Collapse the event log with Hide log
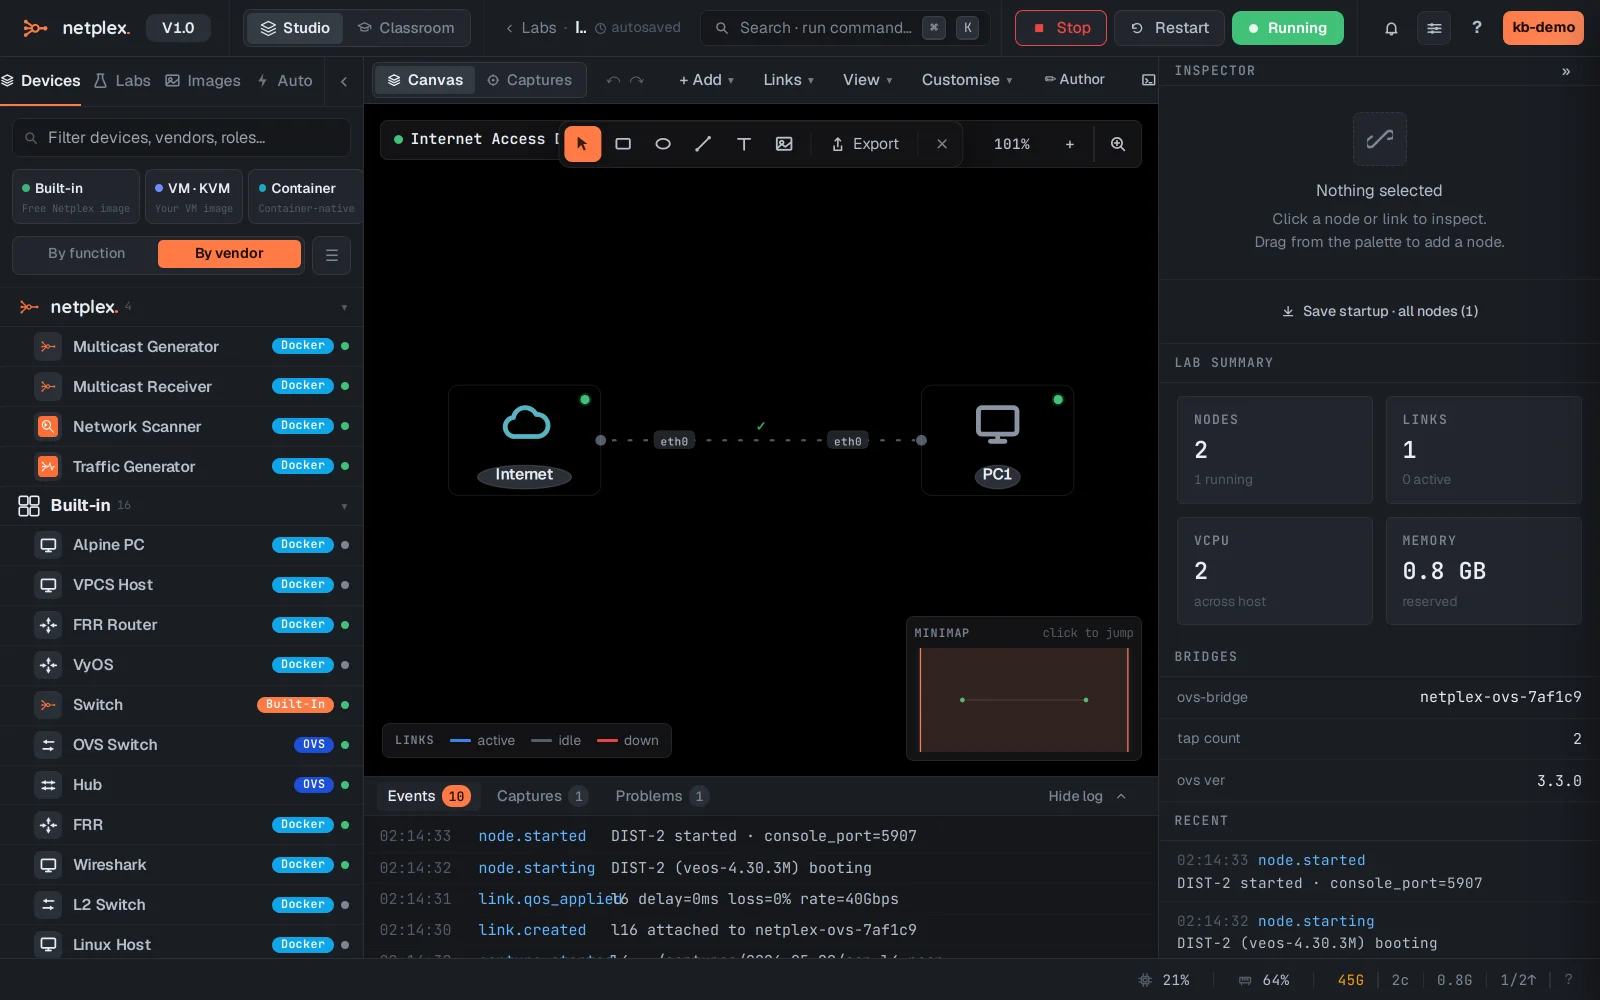 tap(1087, 796)
